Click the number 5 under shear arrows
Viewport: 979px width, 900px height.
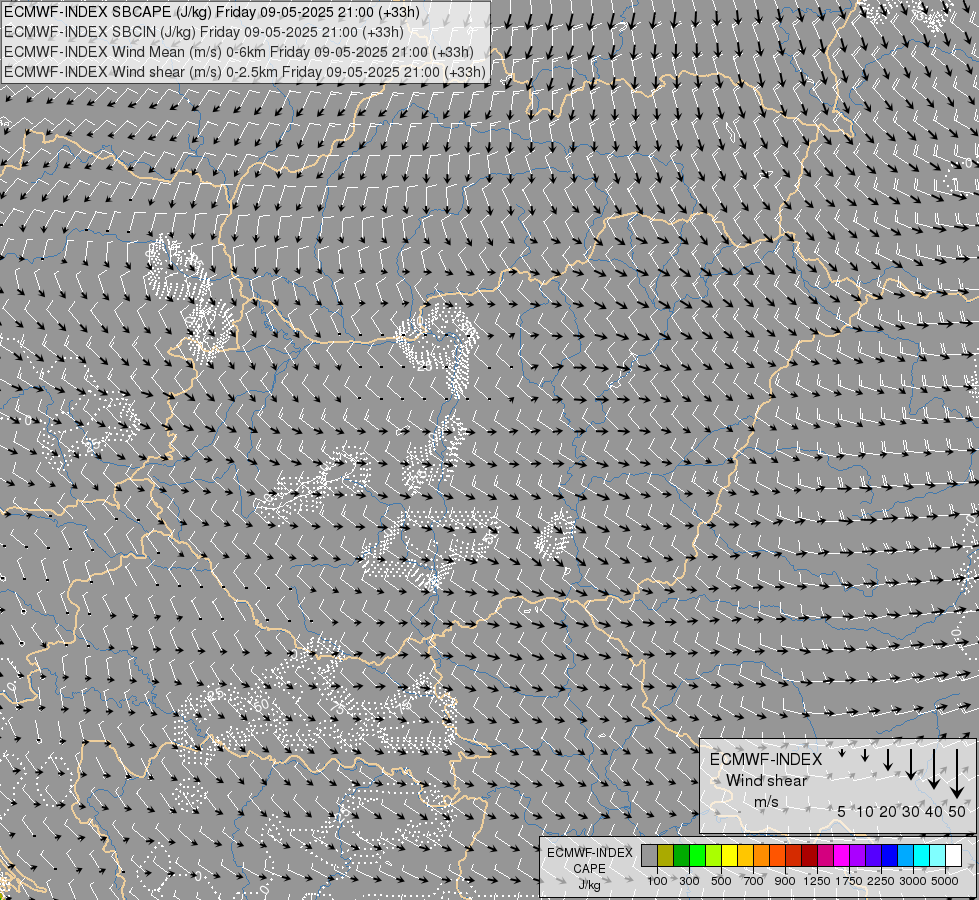pyautogui.click(x=842, y=811)
